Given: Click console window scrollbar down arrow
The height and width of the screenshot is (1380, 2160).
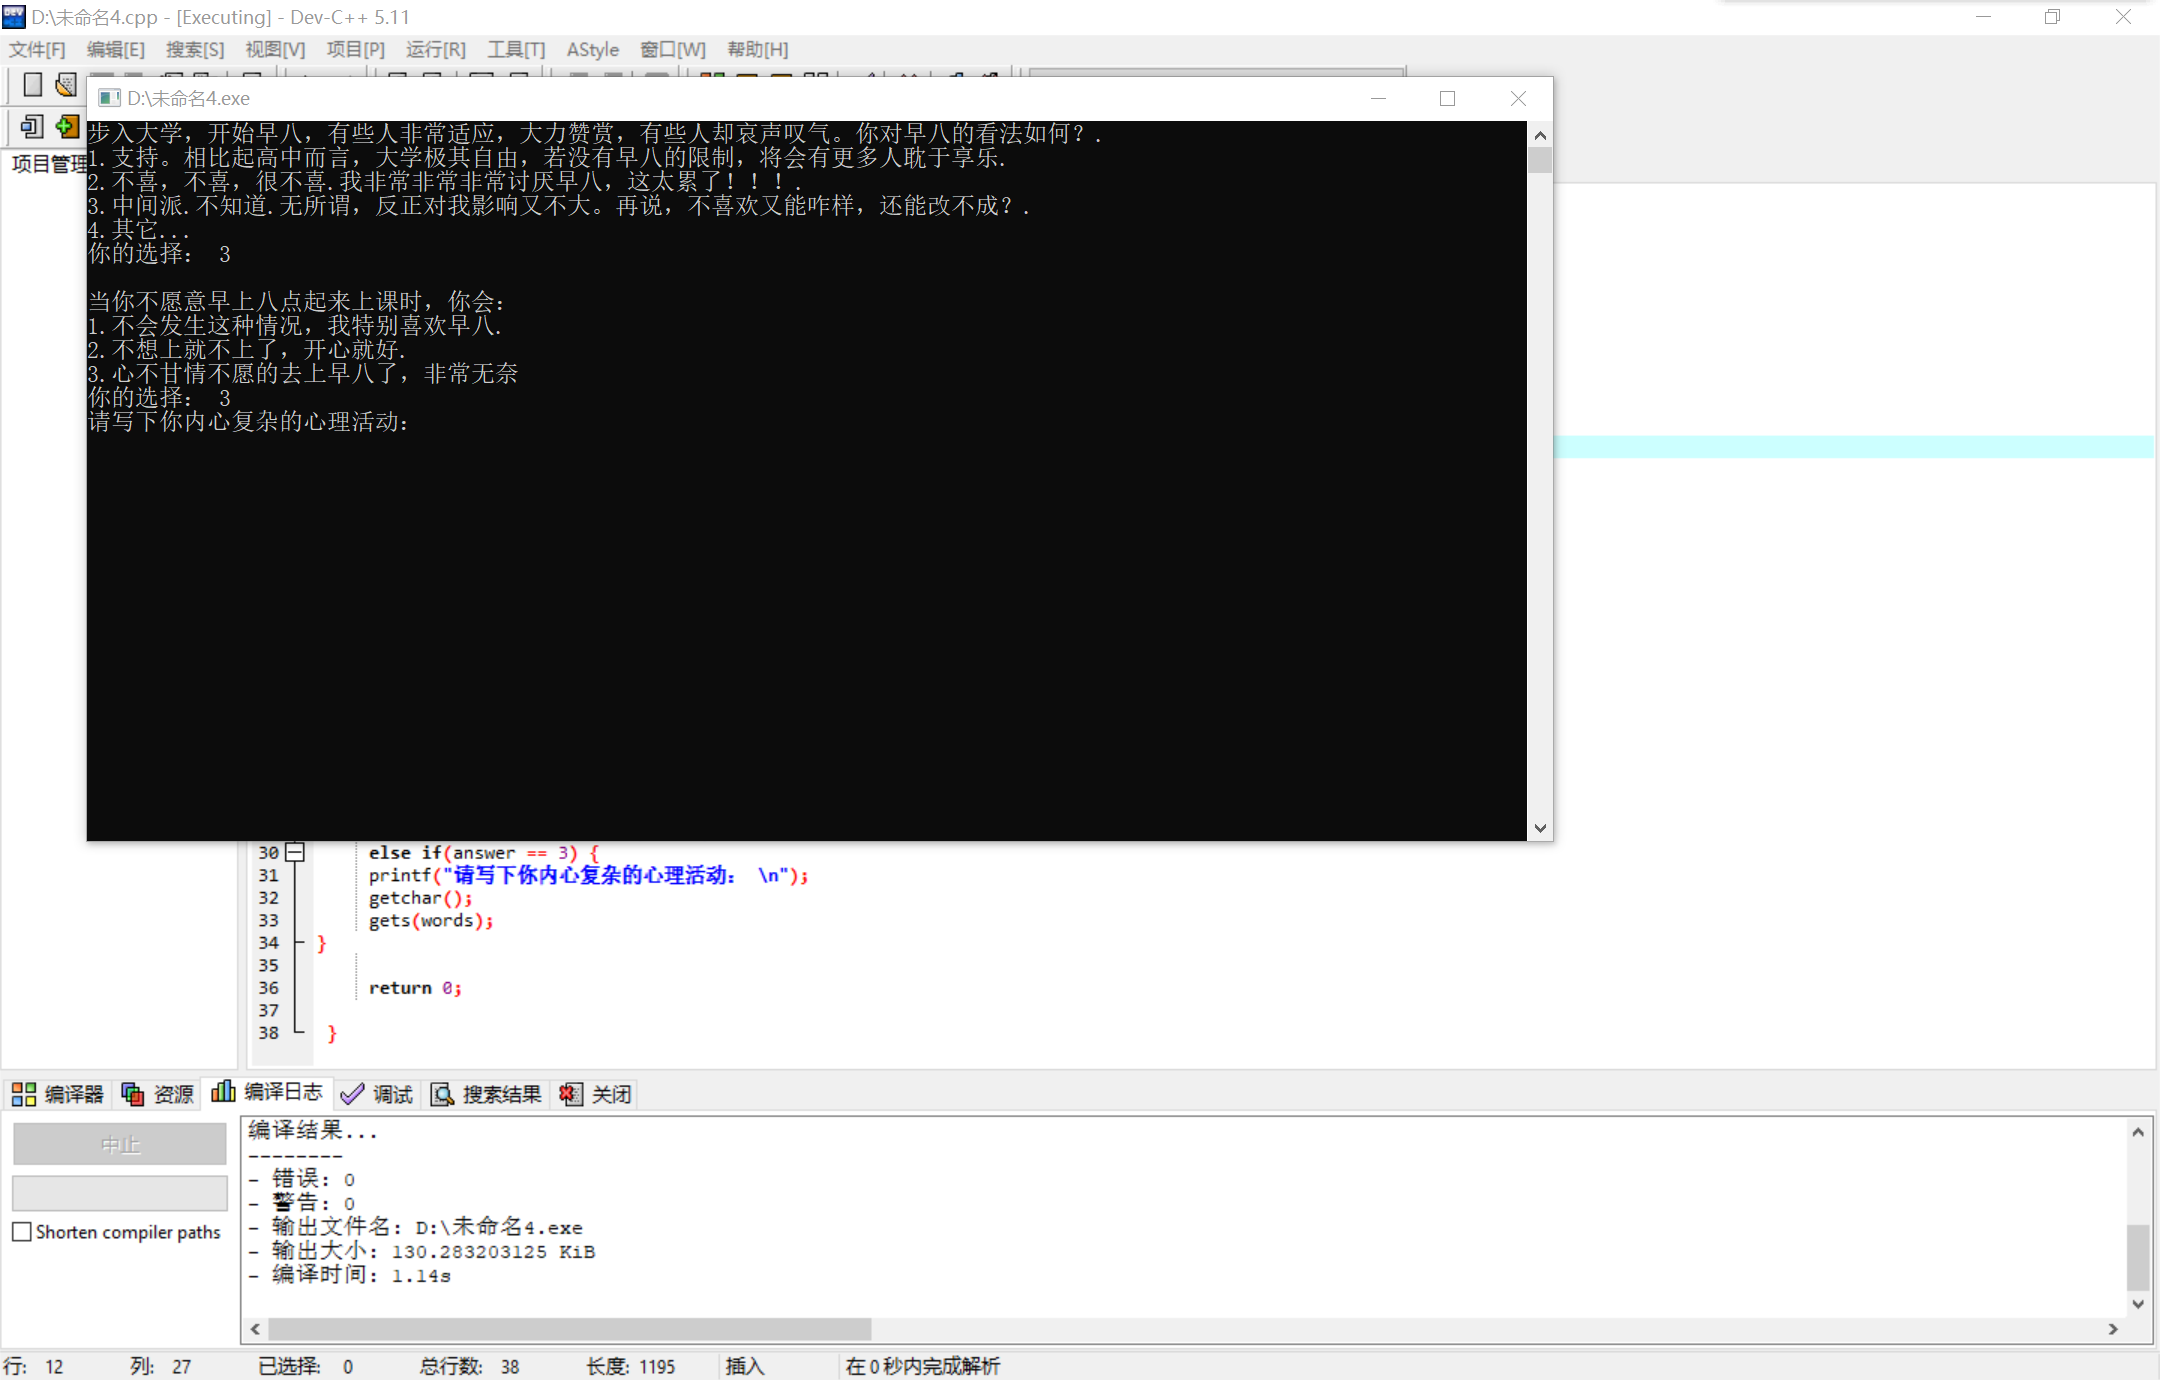Looking at the screenshot, I should [1540, 828].
